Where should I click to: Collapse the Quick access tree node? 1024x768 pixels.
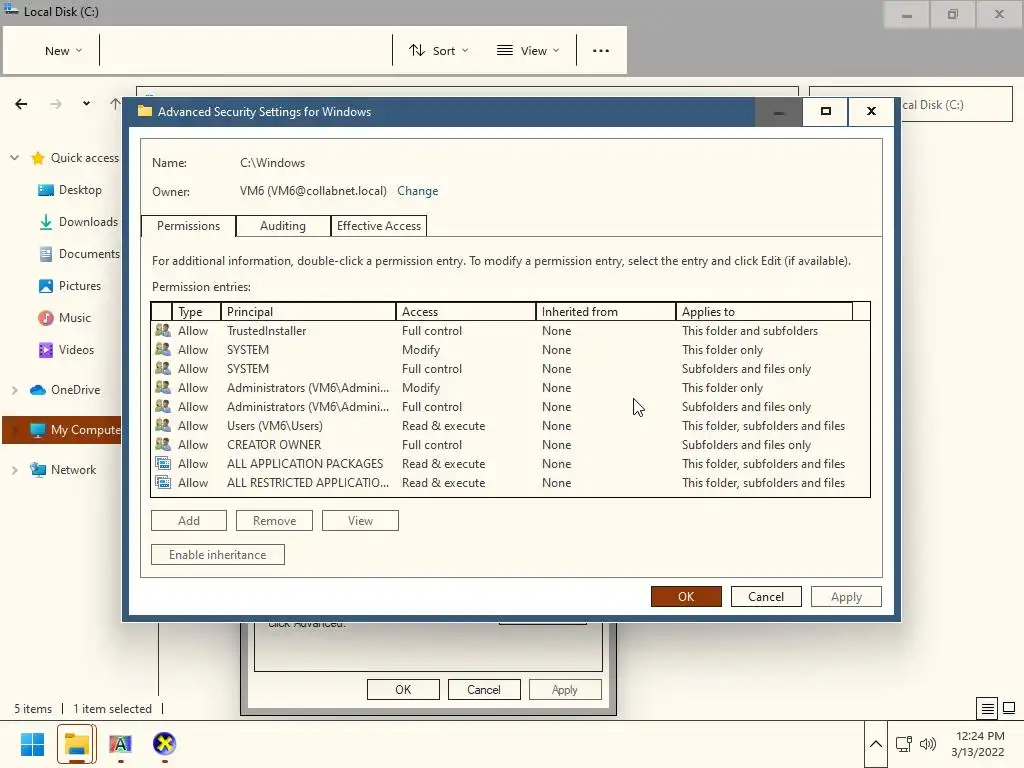pos(14,158)
